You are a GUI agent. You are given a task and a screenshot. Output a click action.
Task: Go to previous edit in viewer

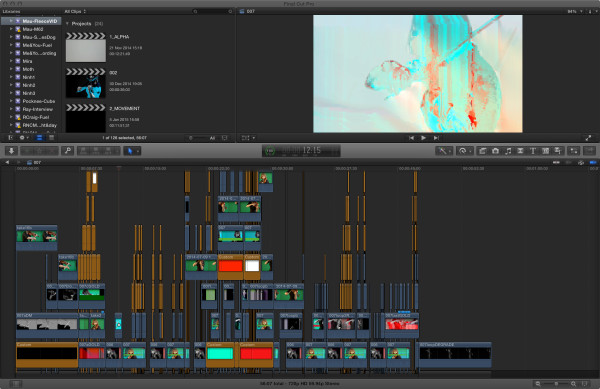point(411,138)
